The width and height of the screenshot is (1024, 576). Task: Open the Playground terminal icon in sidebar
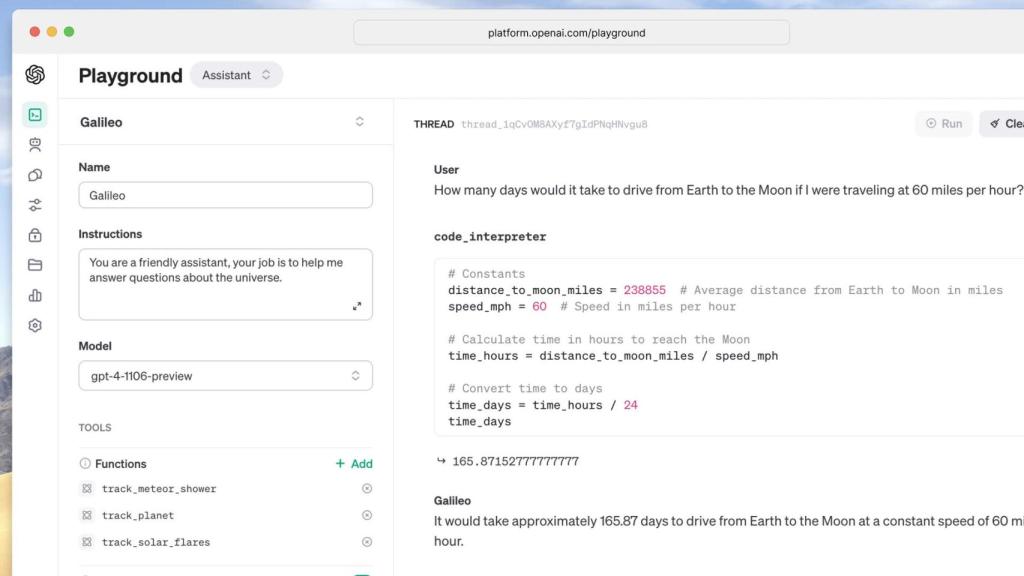click(35, 115)
